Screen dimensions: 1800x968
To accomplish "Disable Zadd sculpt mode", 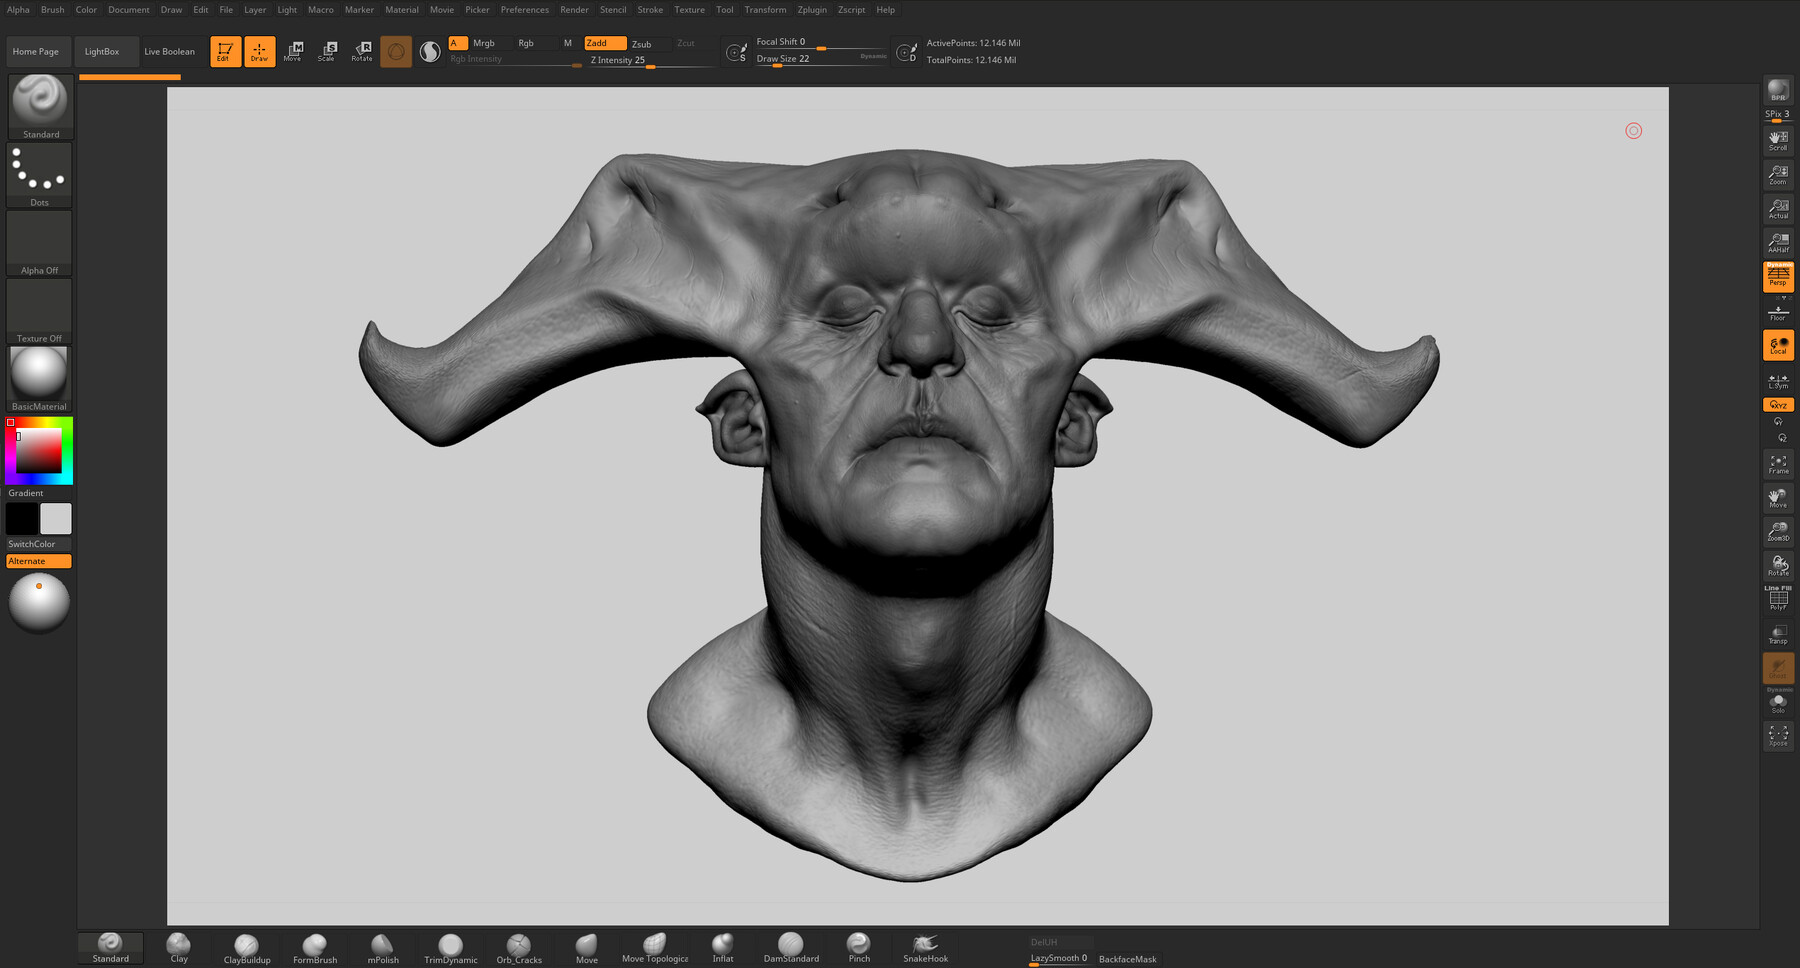I will pos(604,43).
